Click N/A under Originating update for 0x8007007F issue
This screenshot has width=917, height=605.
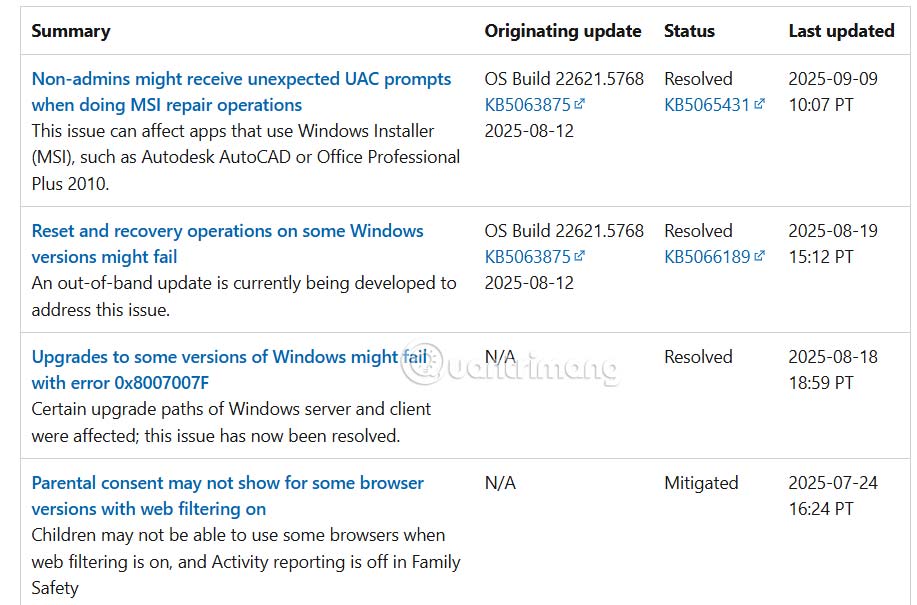pos(497,356)
